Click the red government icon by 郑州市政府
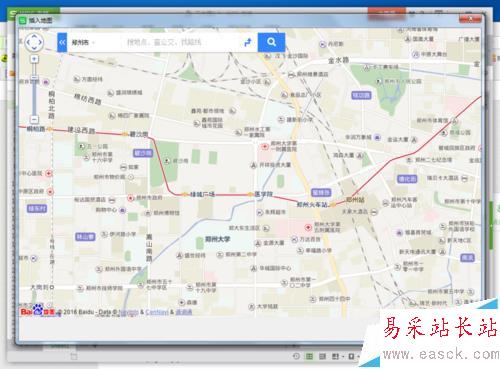 coord(131,198)
